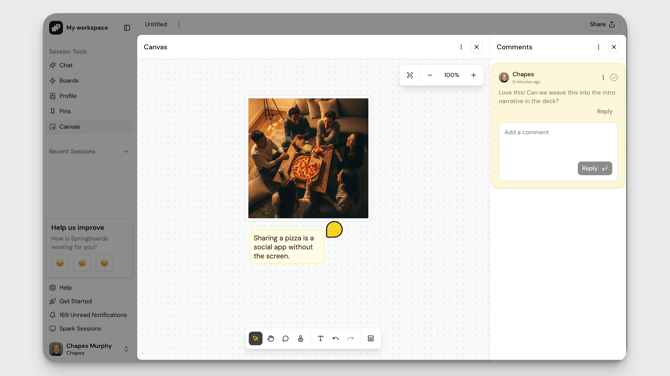Open Comments panel options menu

[x=598, y=47]
